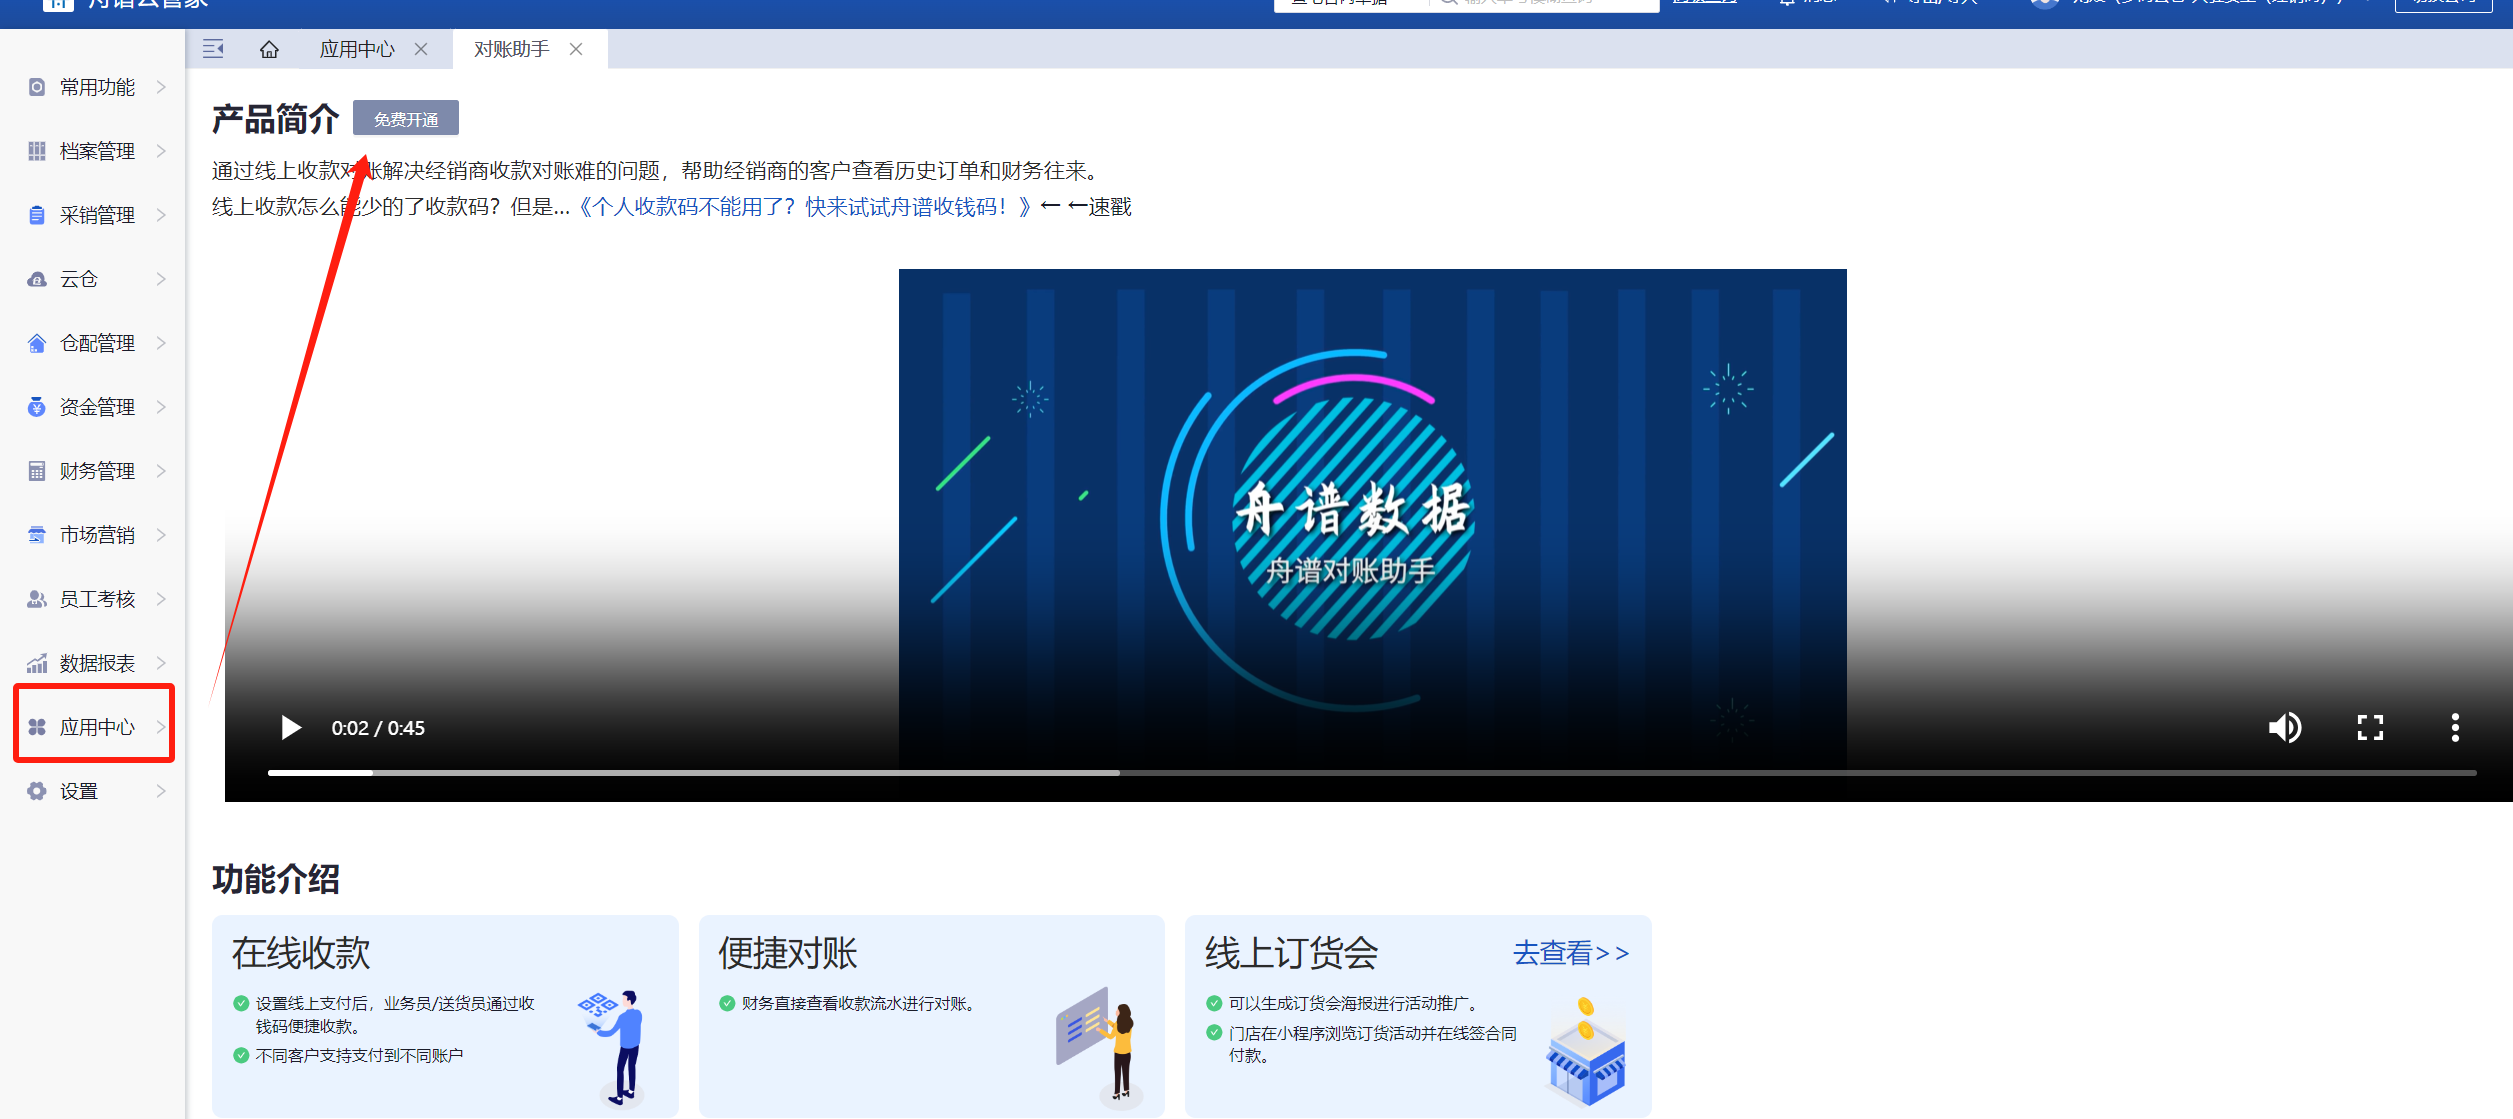Close the 应用中心 tab
Image resolution: width=2513 pixels, height=1119 pixels.
(x=421, y=49)
